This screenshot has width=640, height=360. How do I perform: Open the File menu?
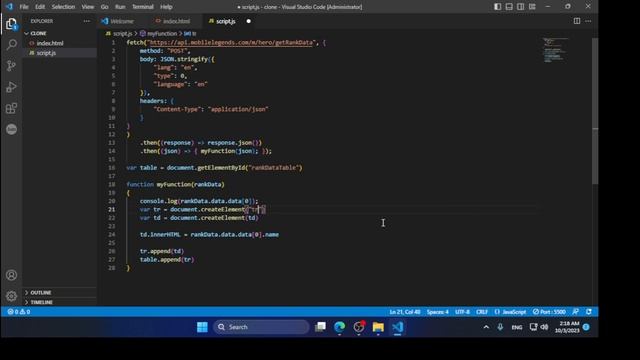coord(24,7)
